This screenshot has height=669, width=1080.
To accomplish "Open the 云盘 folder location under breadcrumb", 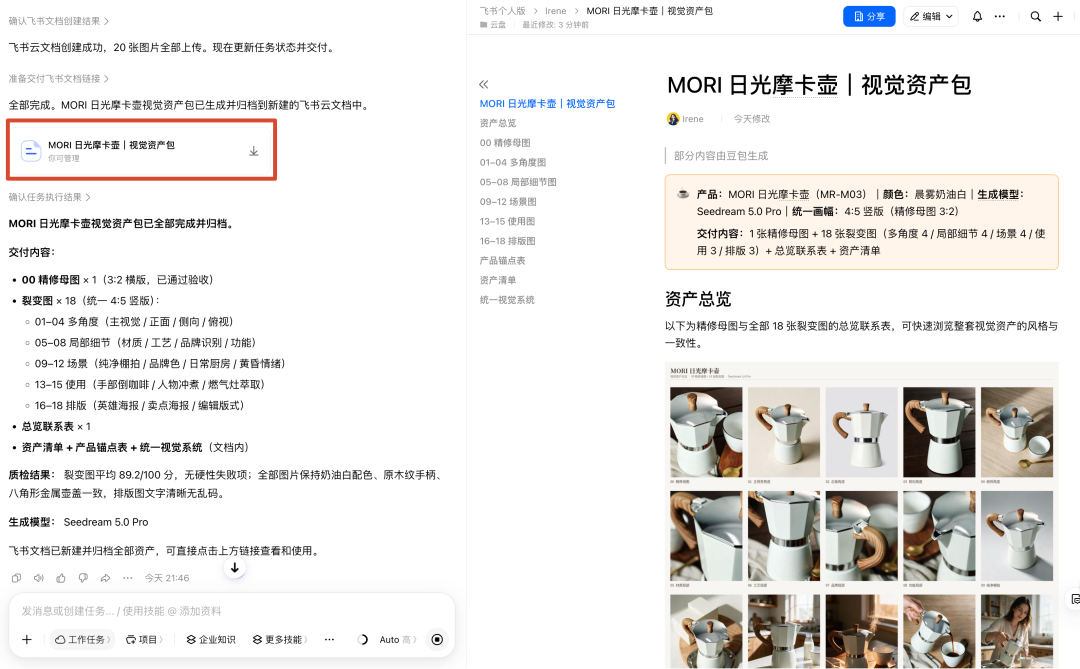I will click(493, 25).
